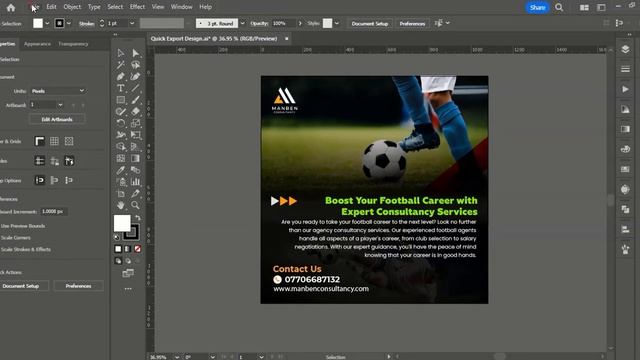Select the Zoom tool
This screenshot has width=640, height=360.
pos(136,205)
